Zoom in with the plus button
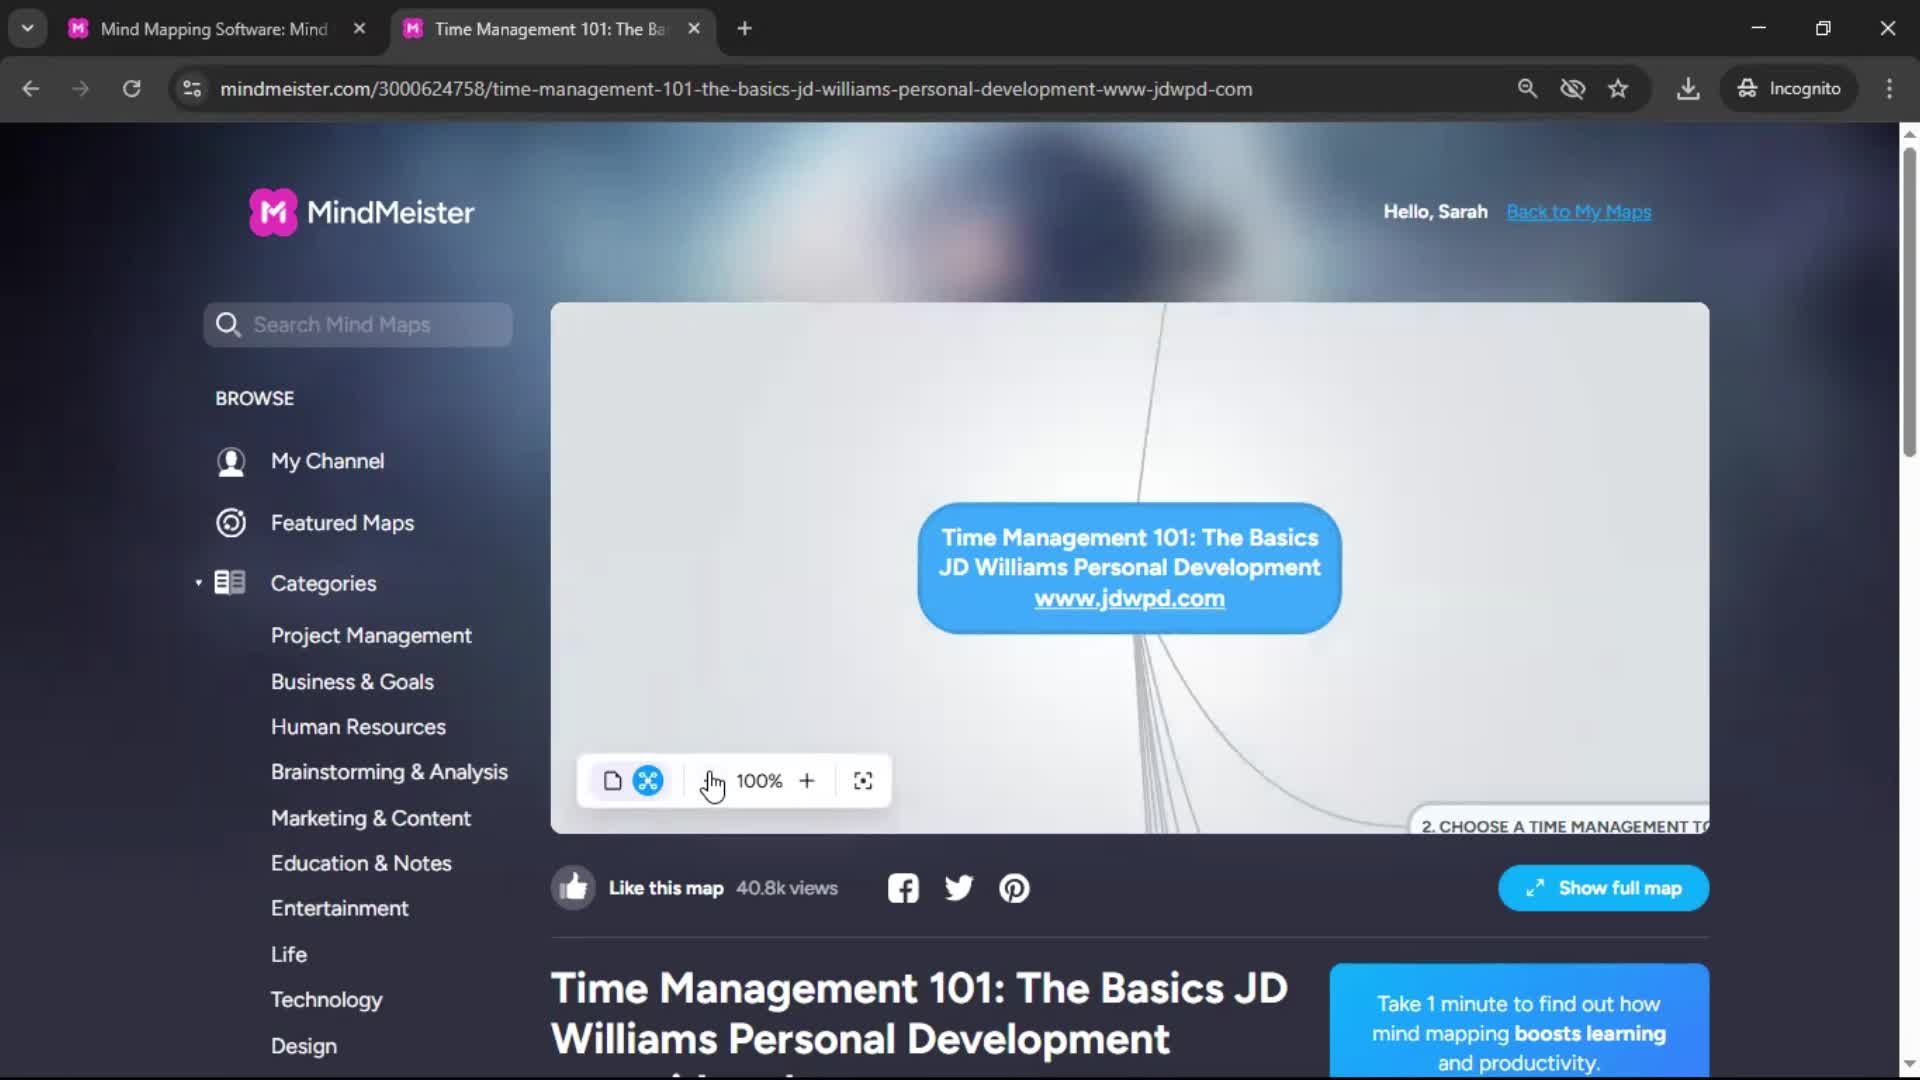 (x=807, y=781)
